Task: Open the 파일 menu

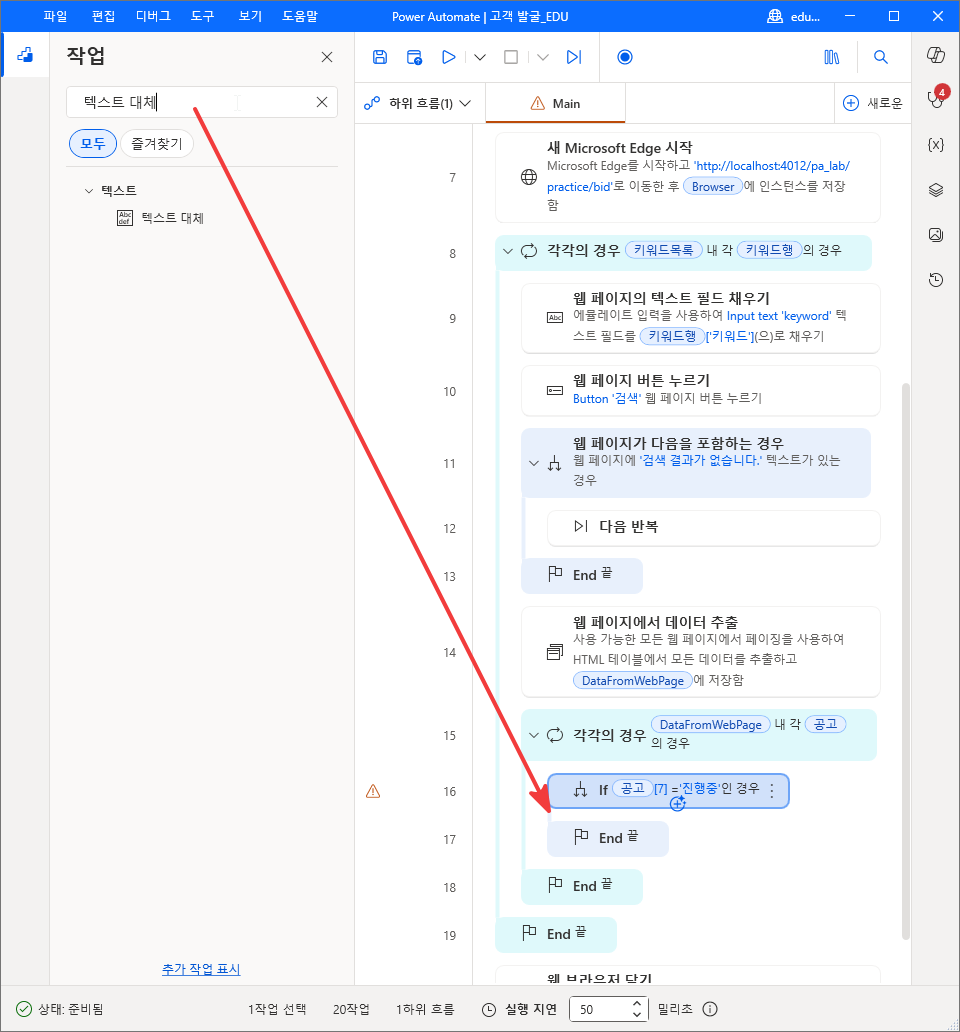Action: [x=55, y=16]
